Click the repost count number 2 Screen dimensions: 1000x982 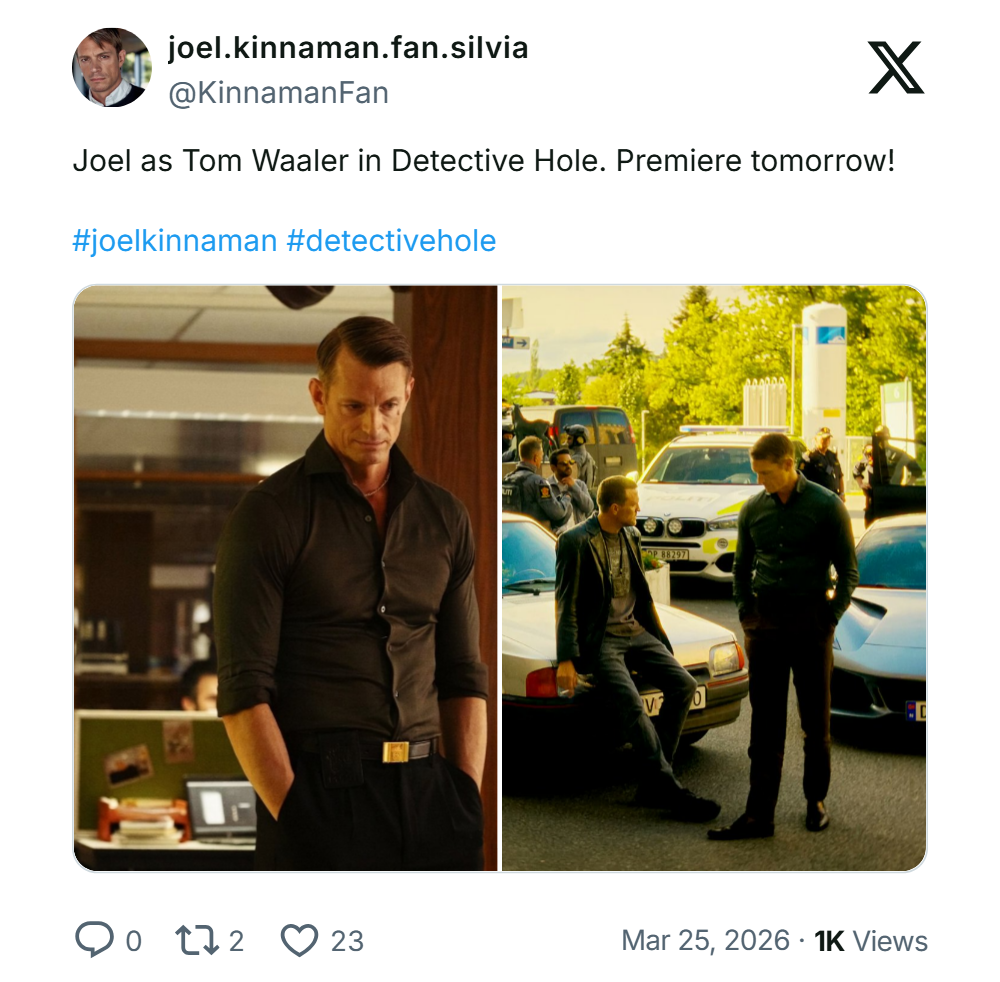236,941
